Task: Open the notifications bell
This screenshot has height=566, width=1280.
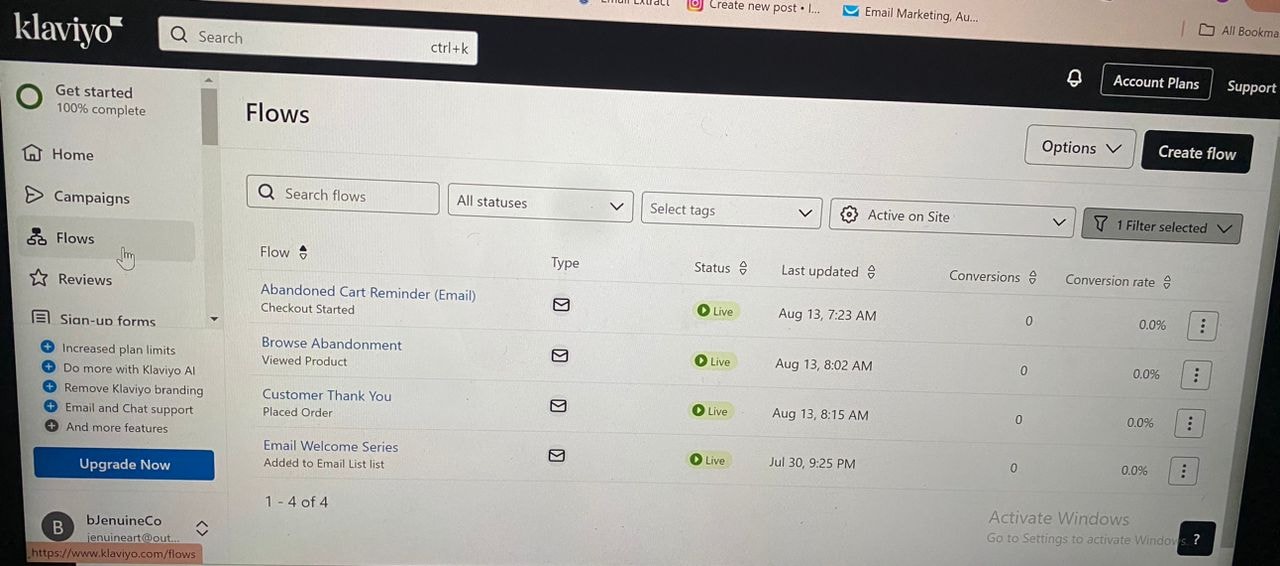Action: pos(1075,78)
